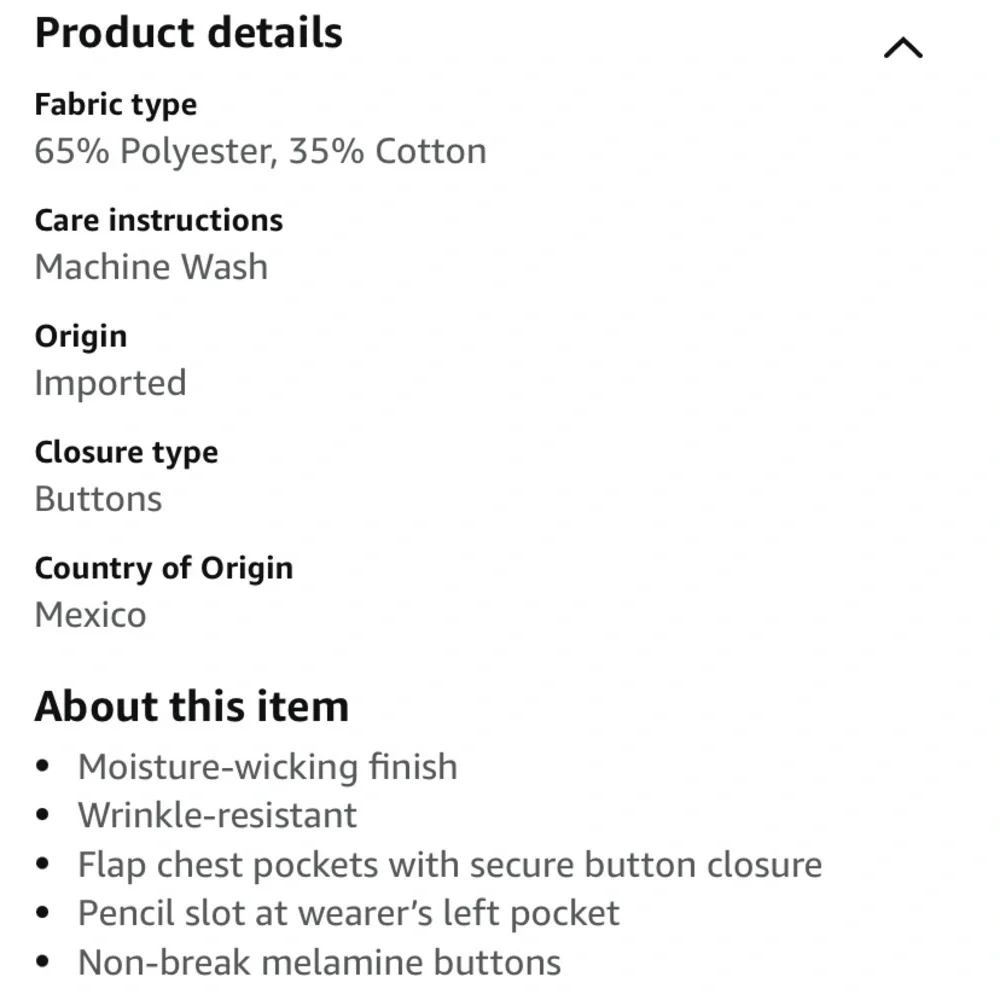Click the Pencil slot bullet text
The image size is (1000, 1000).
tap(348, 913)
